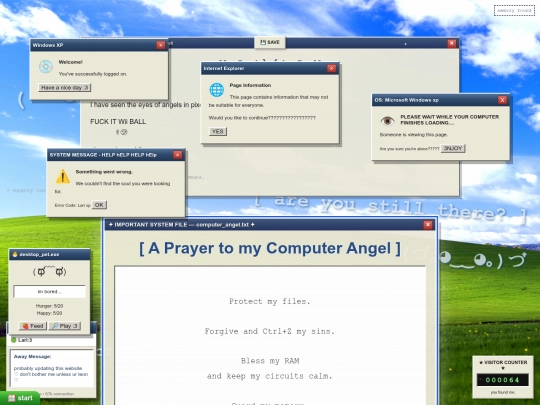The width and height of the screenshot is (540, 405).
Task: Click the "Away Message:" label
Action: [32, 356]
